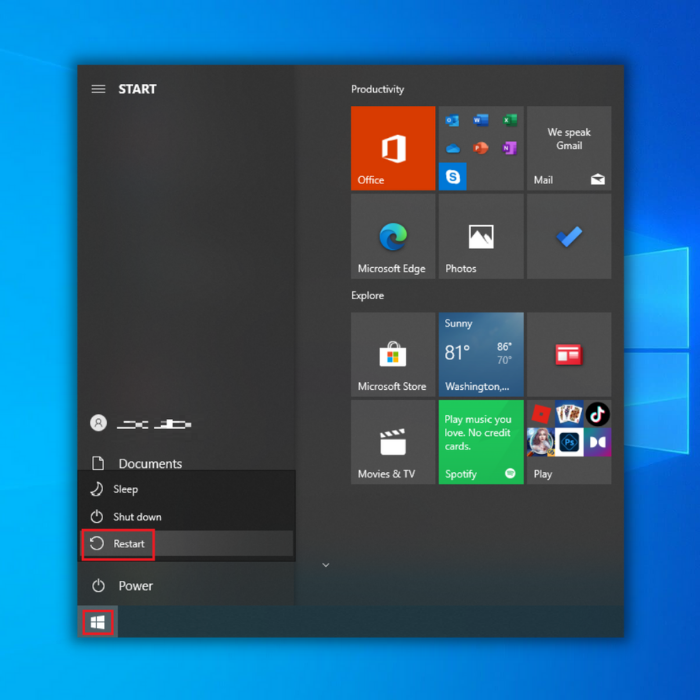
Task: Click the Explore group heading
Action: pyautogui.click(x=367, y=296)
